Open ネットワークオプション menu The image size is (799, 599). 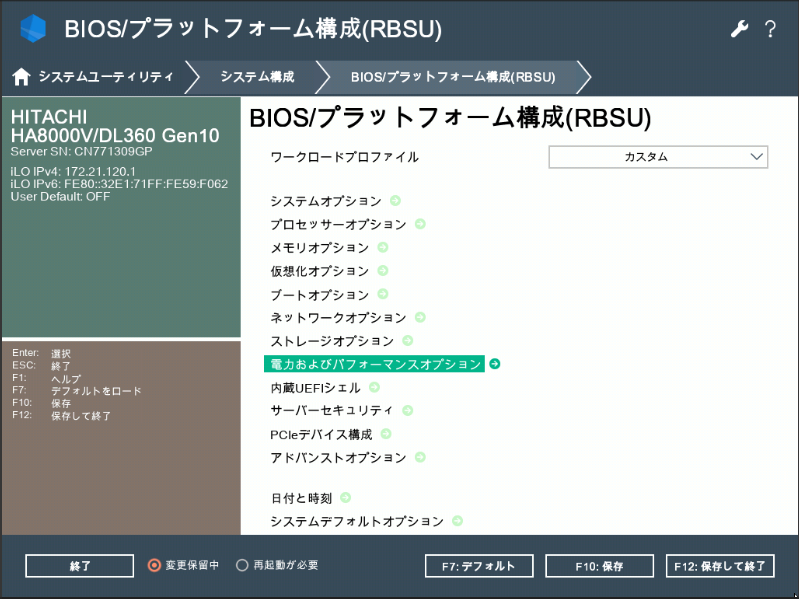pyautogui.click(x=338, y=318)
